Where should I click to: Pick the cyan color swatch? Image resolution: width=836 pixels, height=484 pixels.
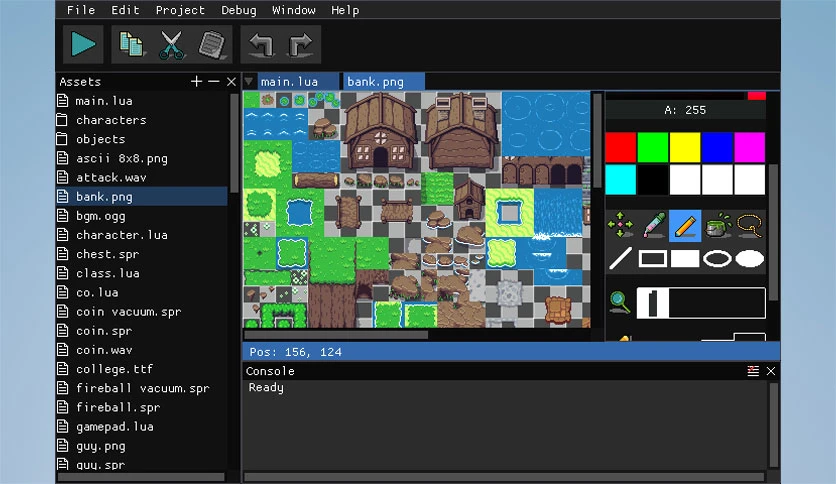[x=621, y=180]
